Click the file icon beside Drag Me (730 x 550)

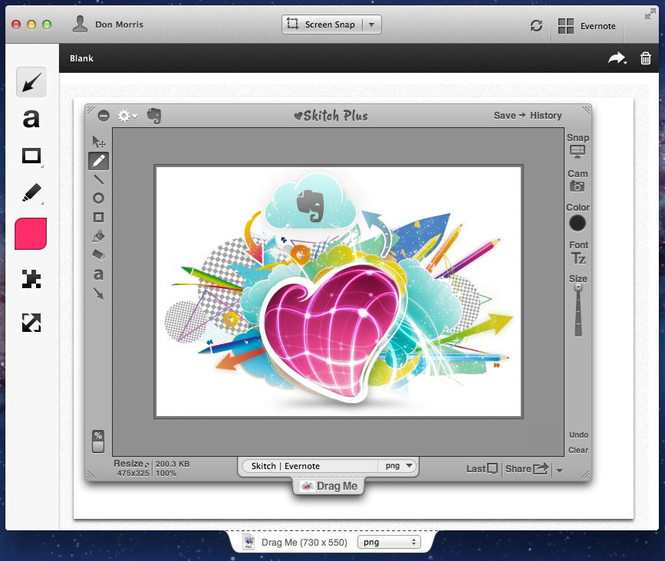pyautogui.click(x=249, y=542)
